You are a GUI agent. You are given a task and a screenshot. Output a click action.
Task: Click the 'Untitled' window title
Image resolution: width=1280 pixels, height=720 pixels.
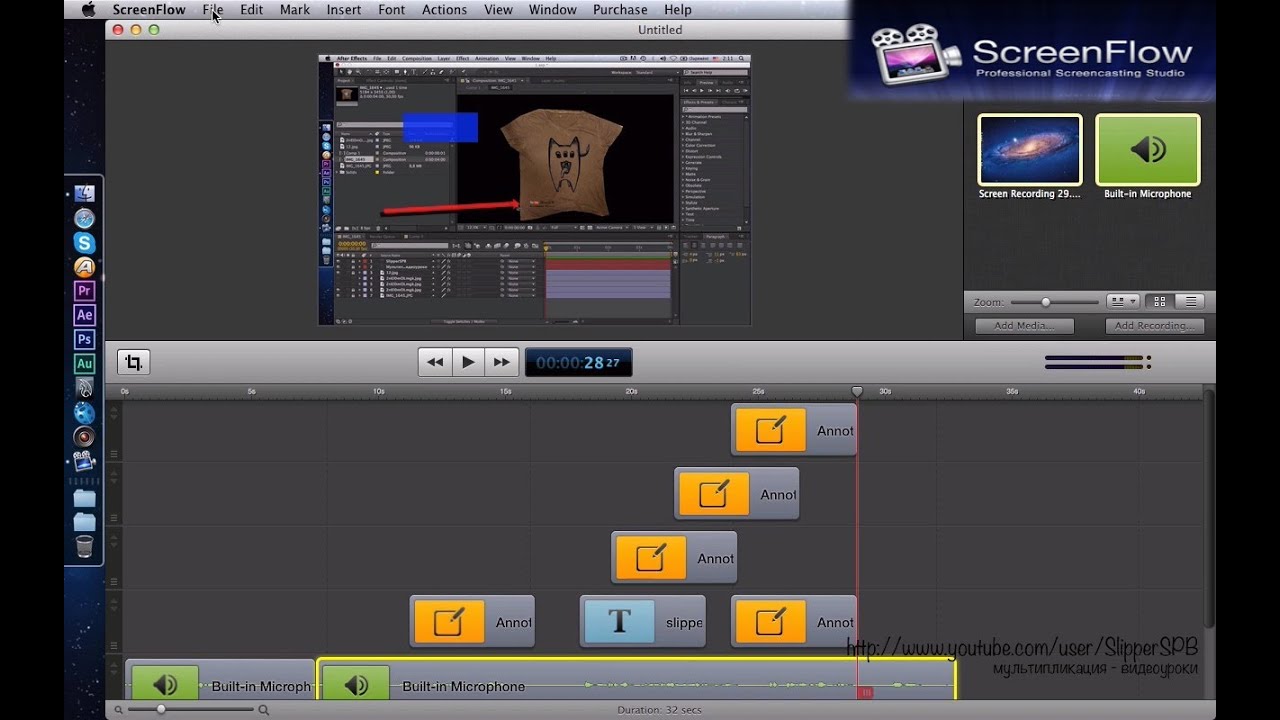point(660,30)
